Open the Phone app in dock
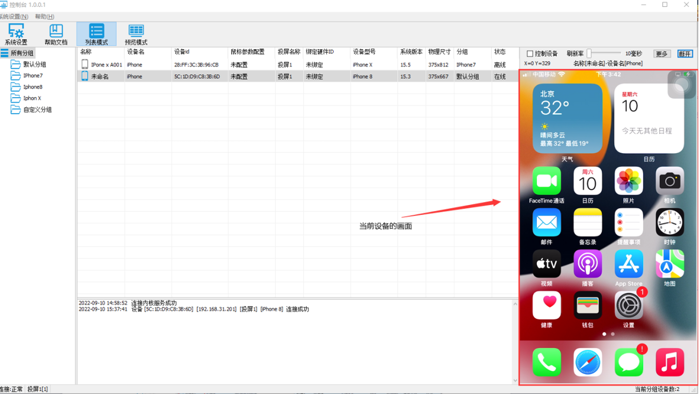Image resolution: width=699 pixels, height=394 pixels. [547, 362]
